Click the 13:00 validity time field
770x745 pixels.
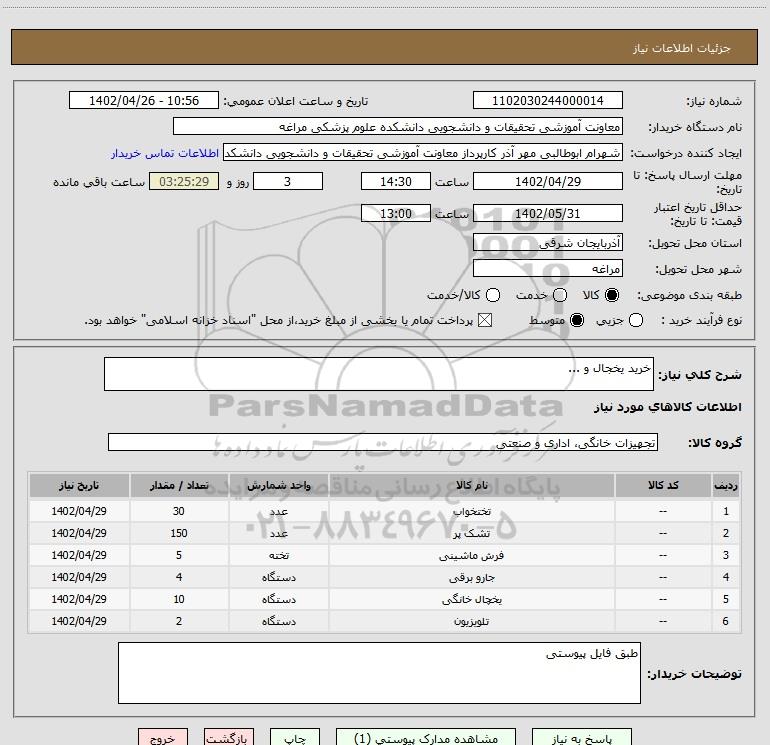coord(396,213)
